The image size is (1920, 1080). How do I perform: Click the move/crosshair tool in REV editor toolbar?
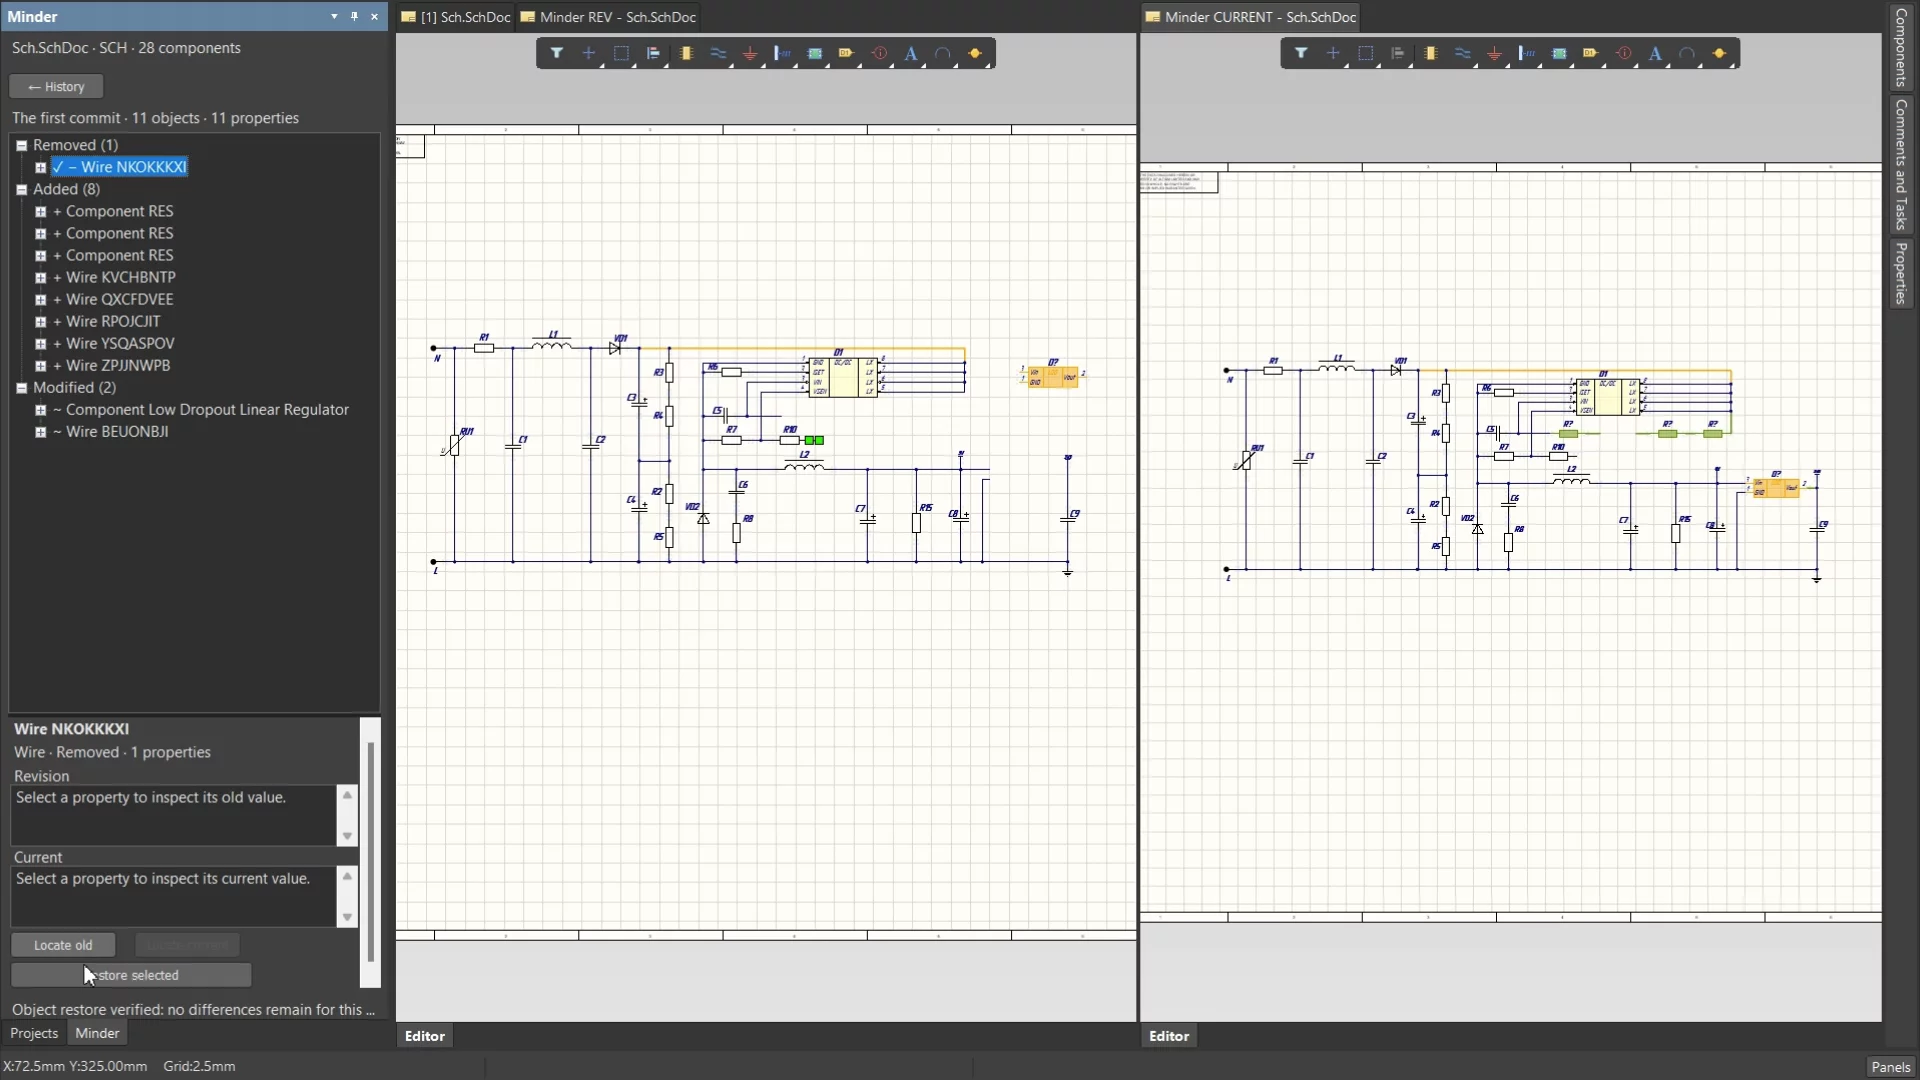[x=589, y=54]
